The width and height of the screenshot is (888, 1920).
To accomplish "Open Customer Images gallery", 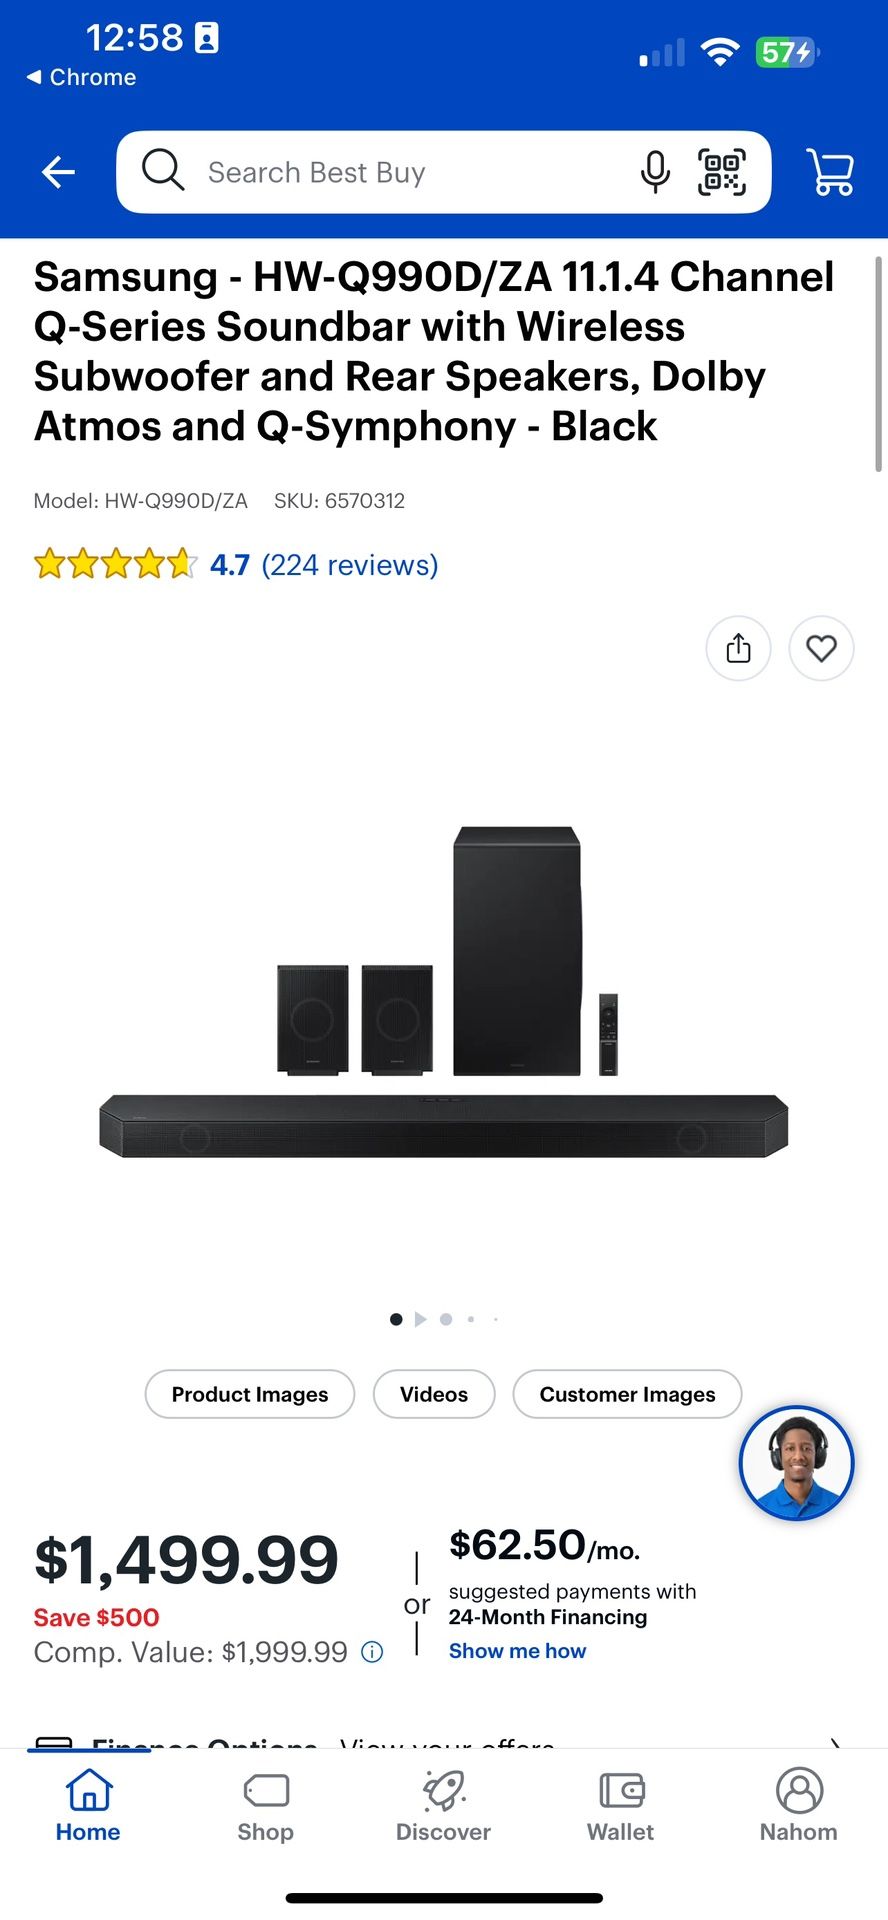I will [627, 1394].
